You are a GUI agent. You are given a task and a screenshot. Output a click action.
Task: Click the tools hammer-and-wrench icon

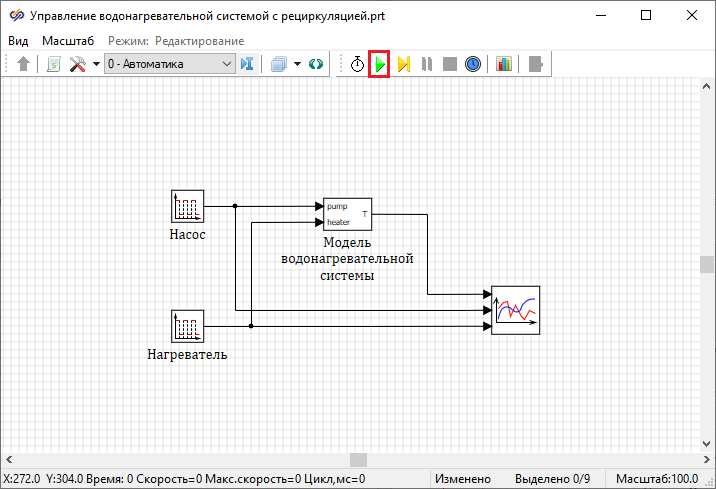pyautogui.click(x=77, y=64)
